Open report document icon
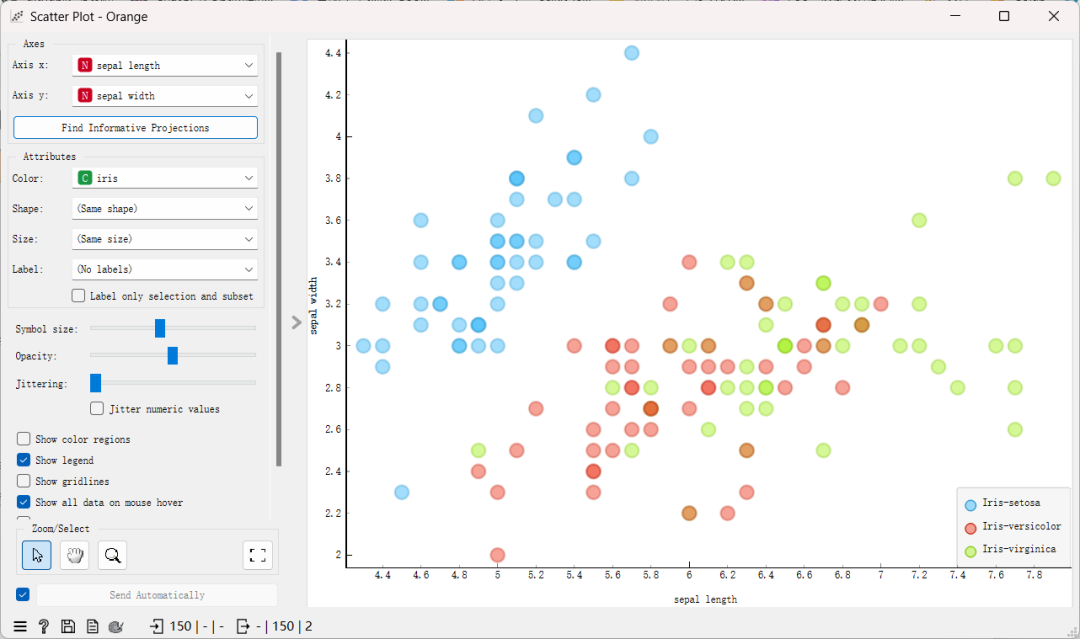Screen dimensions: 1080x639 point(92,626)
